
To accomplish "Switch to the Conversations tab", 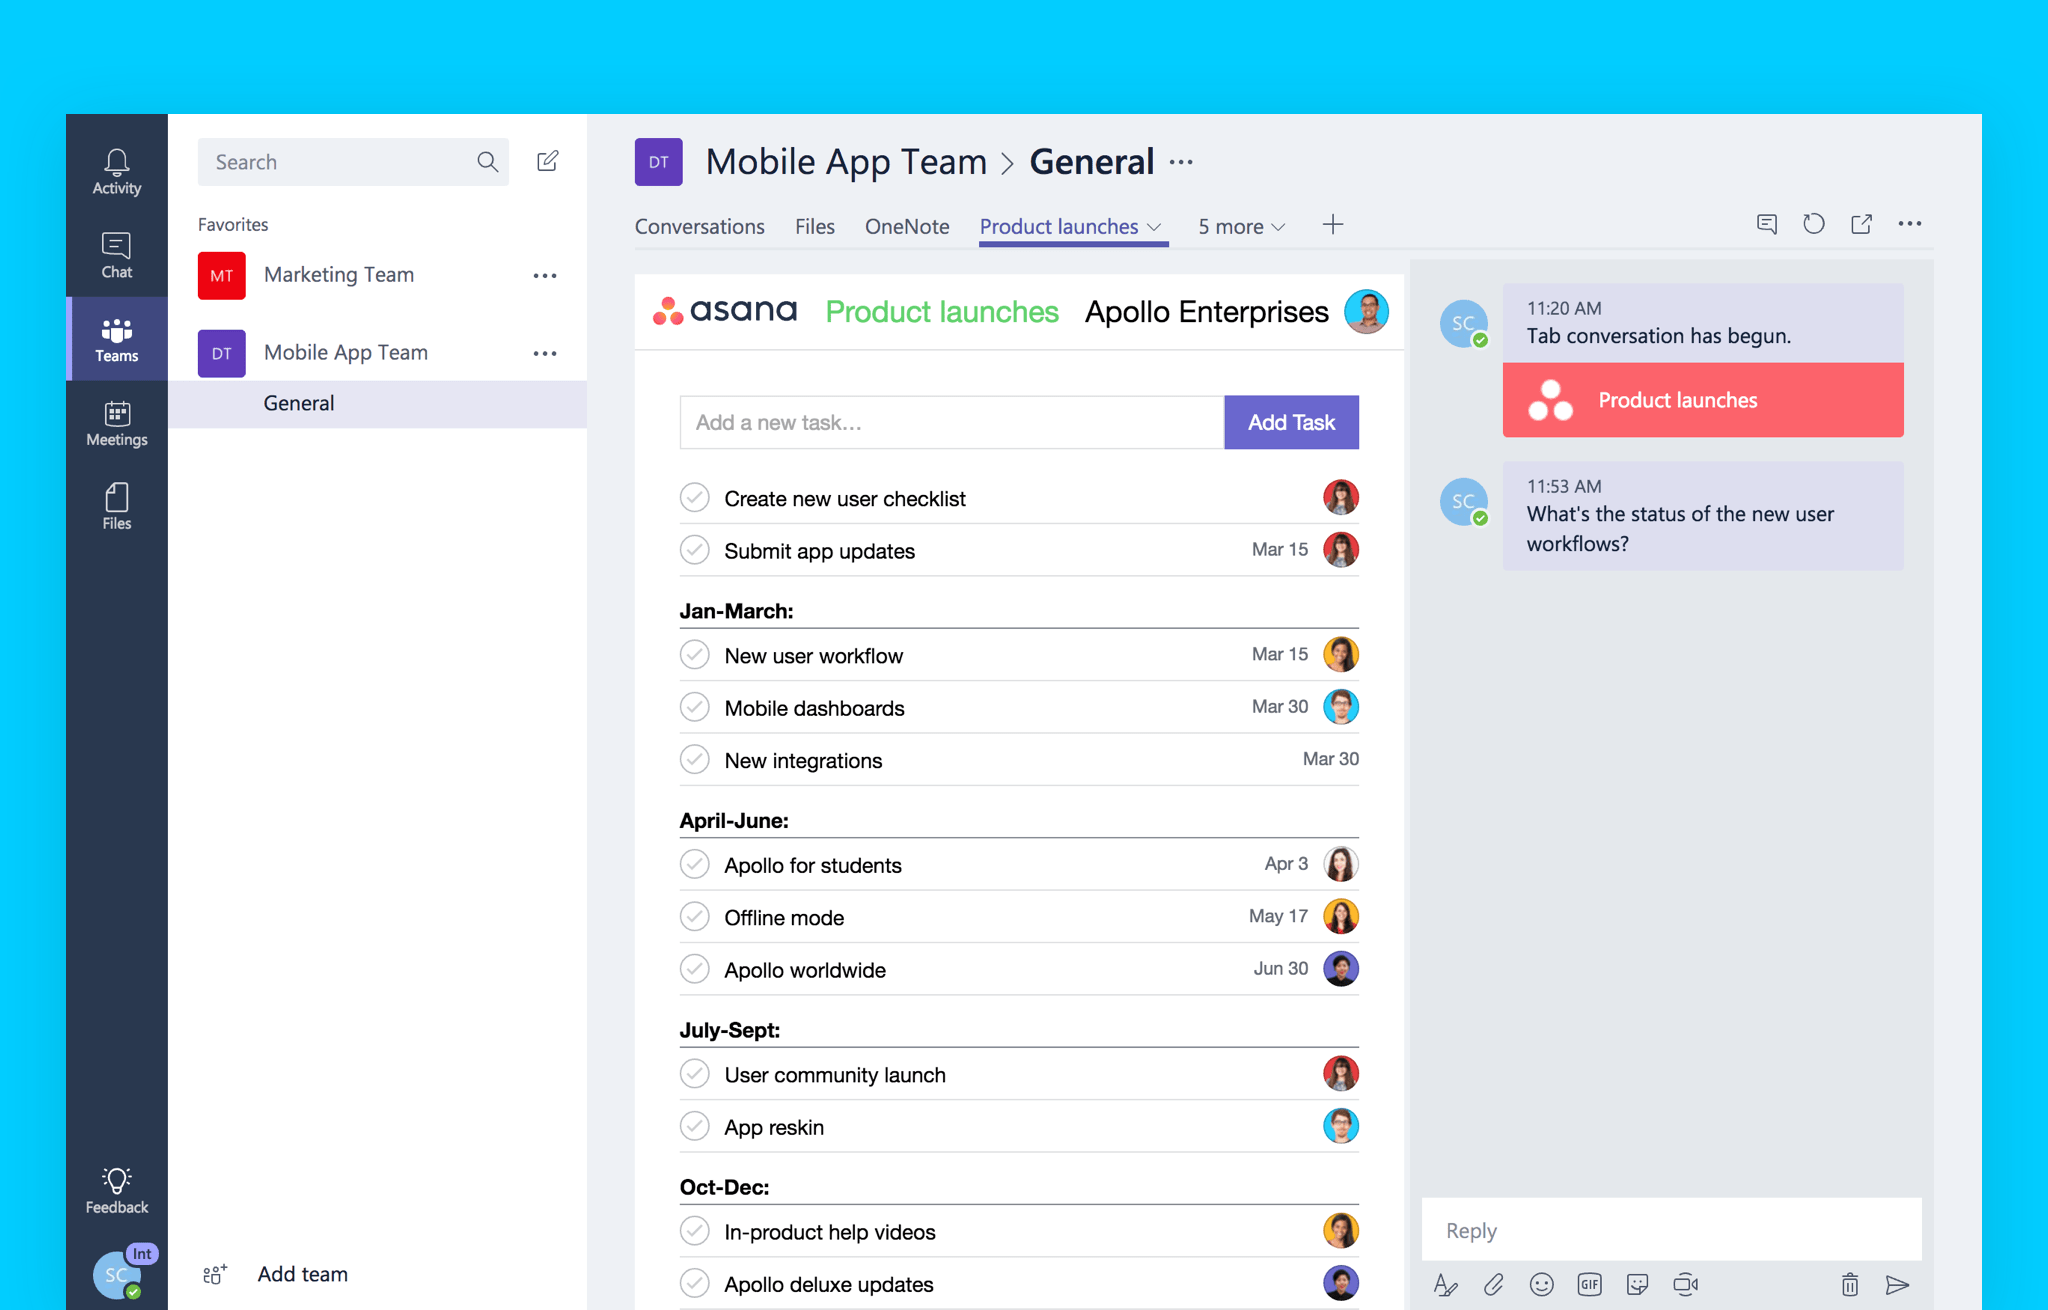I will pos(699,226).
